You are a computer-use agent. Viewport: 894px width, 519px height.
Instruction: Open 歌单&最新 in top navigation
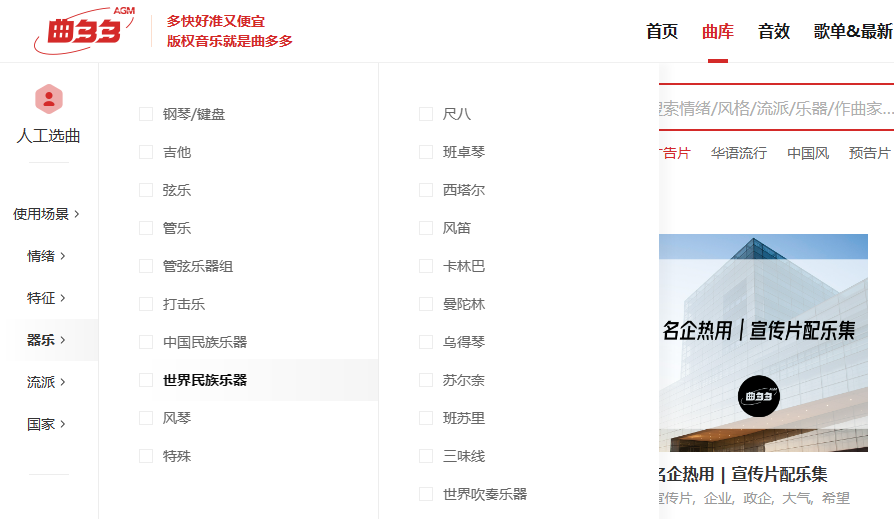coord(853,31)
